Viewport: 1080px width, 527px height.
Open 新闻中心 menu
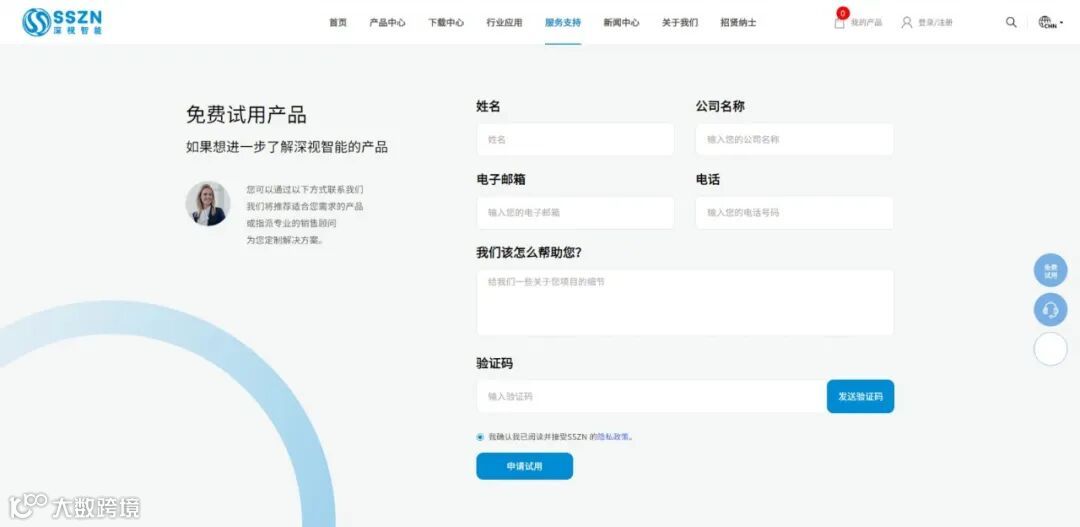point(621,23)
